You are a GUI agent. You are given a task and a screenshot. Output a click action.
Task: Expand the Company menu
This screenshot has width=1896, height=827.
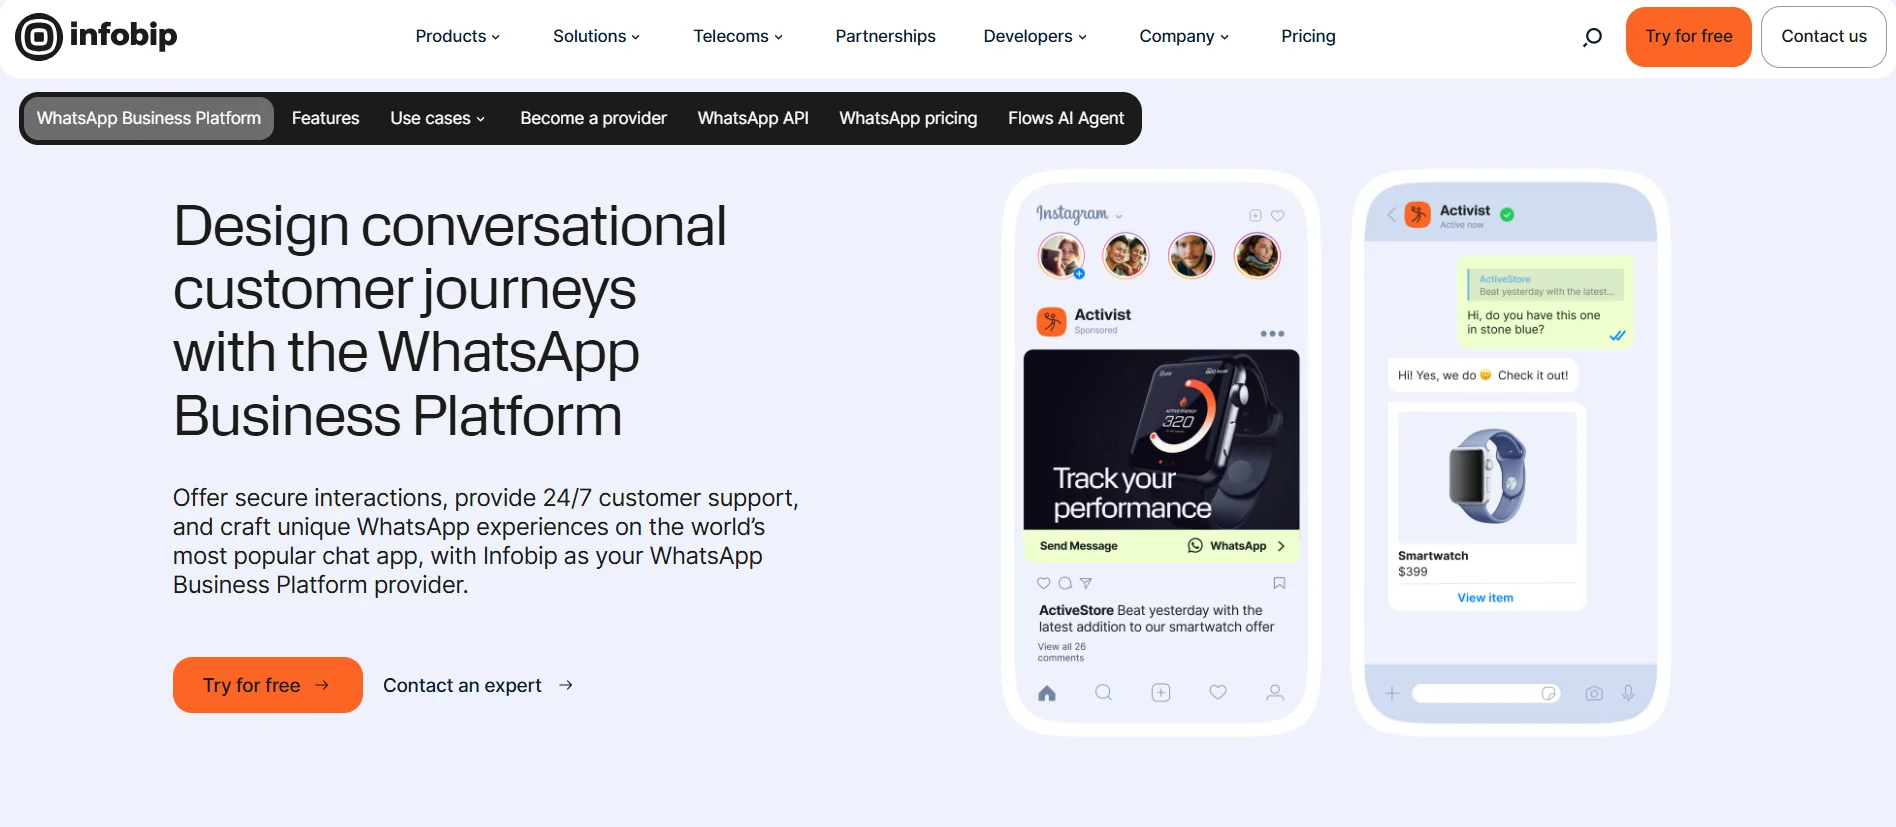point(1183,36)
